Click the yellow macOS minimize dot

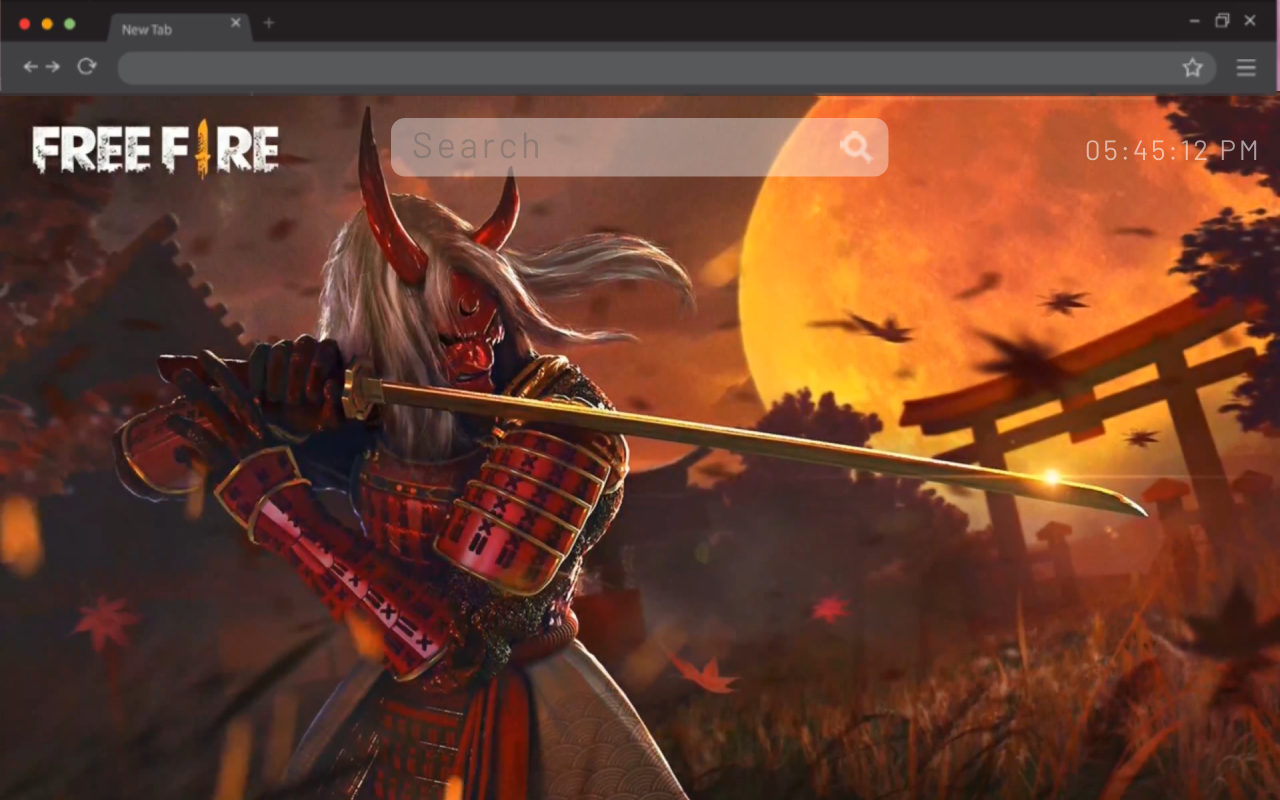[47, 24]
